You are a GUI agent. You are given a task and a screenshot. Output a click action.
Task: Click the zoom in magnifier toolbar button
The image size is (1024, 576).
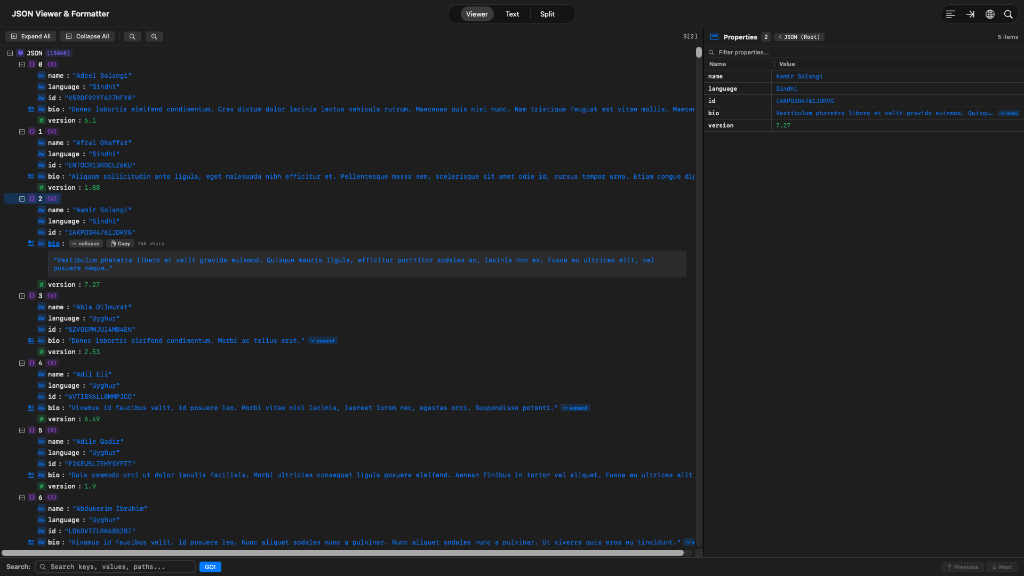pos(154,37)
